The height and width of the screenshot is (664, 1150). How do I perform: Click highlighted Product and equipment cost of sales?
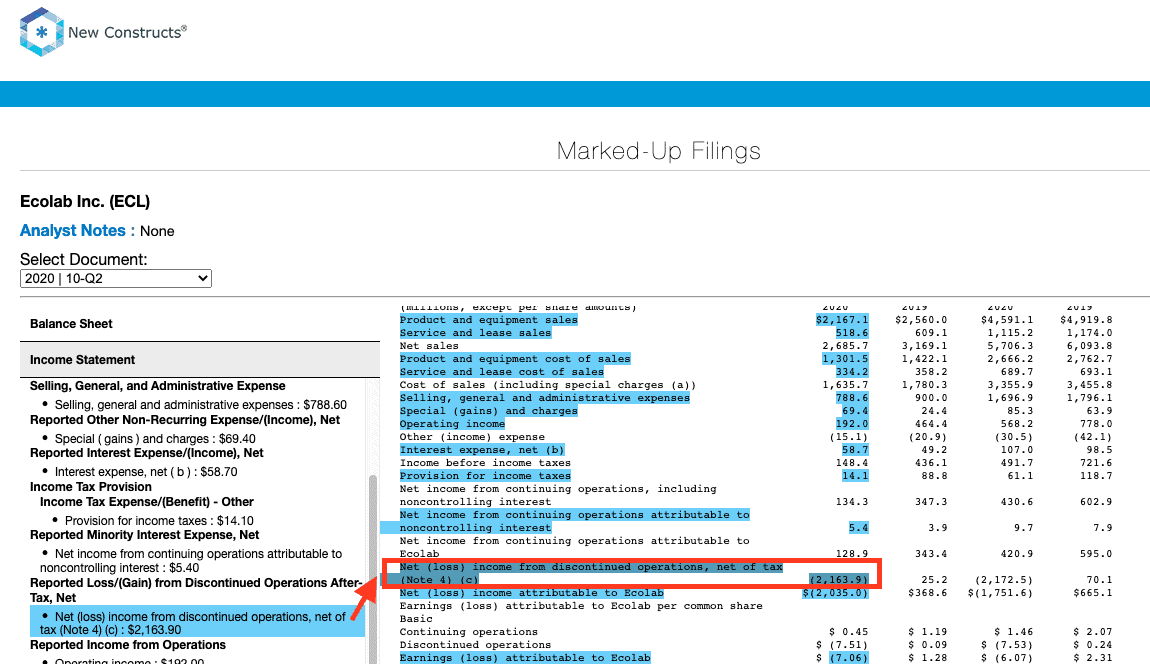(515, 359)
